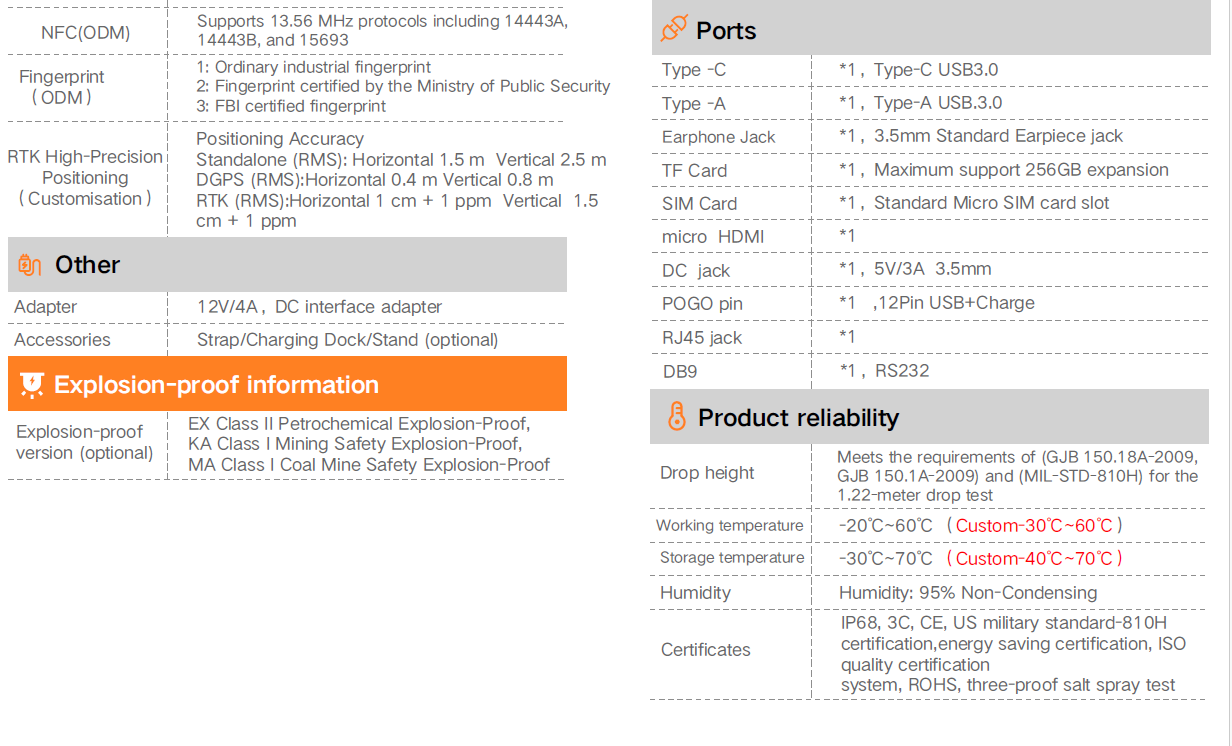Click the TF Card row label

pyautogui.click(x=694, y=170)
